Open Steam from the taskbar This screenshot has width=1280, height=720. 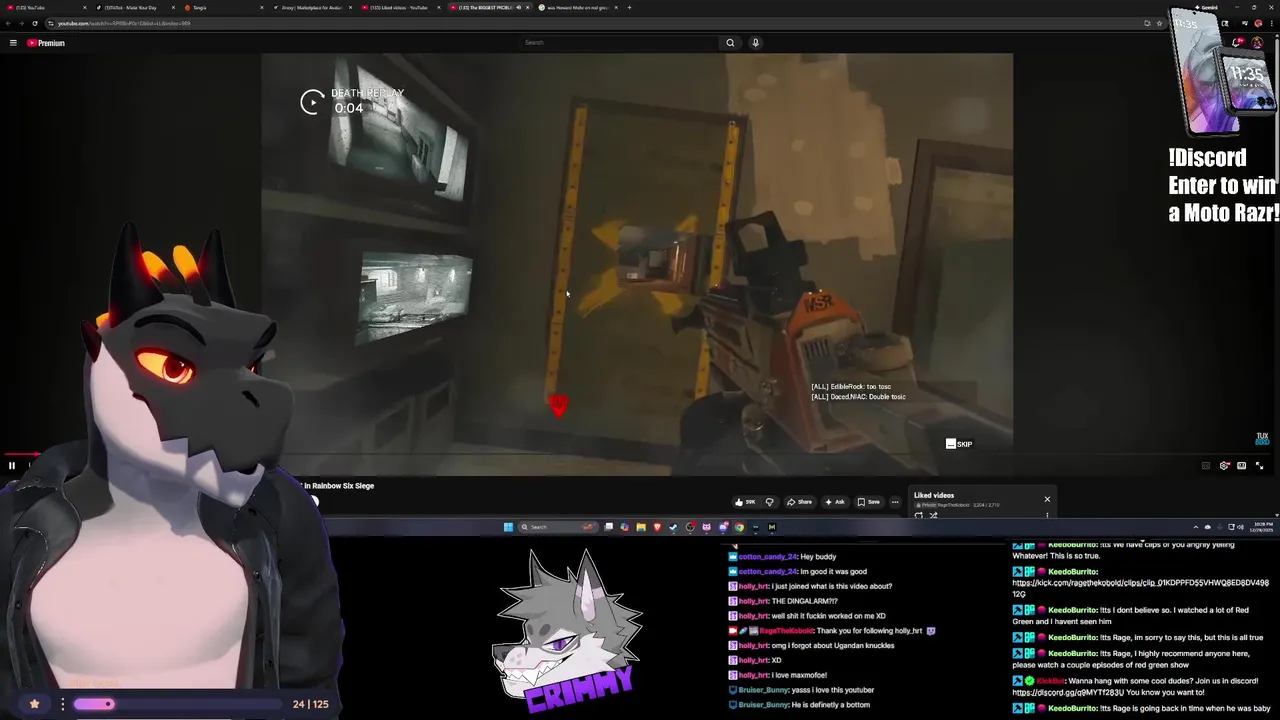(673, 527)
